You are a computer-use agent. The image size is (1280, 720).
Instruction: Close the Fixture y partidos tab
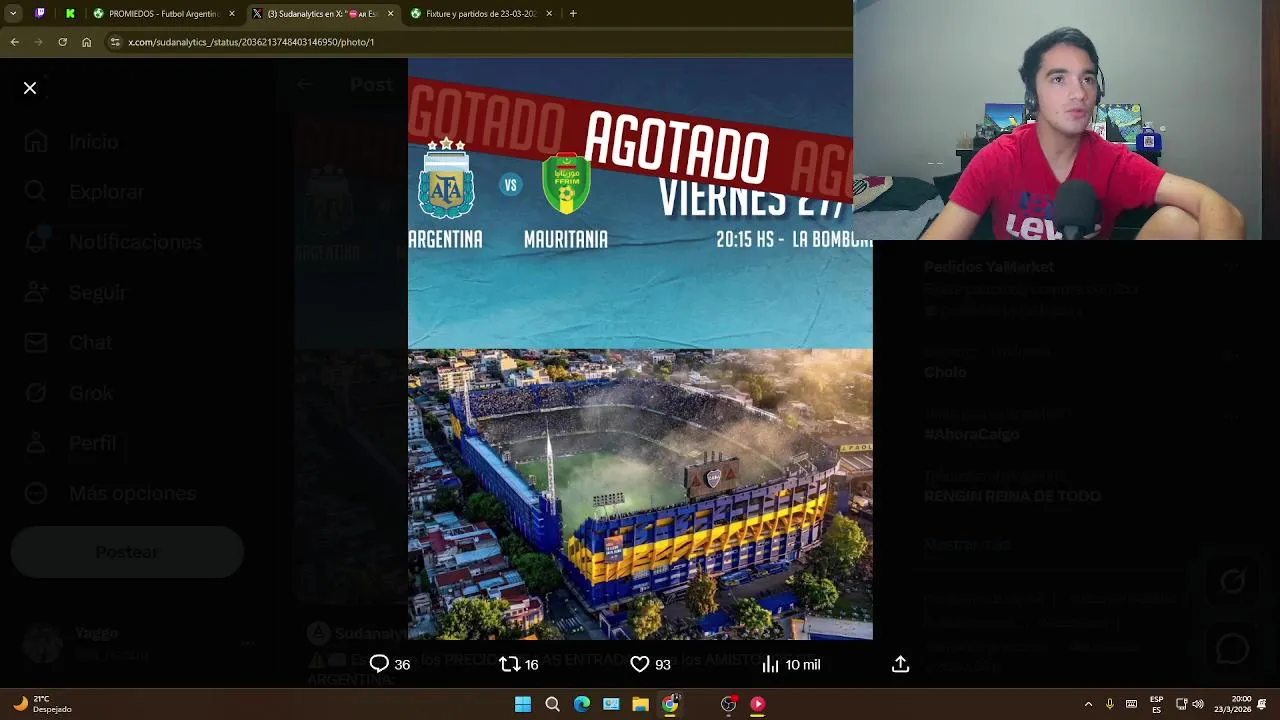(x=549, y=14)
